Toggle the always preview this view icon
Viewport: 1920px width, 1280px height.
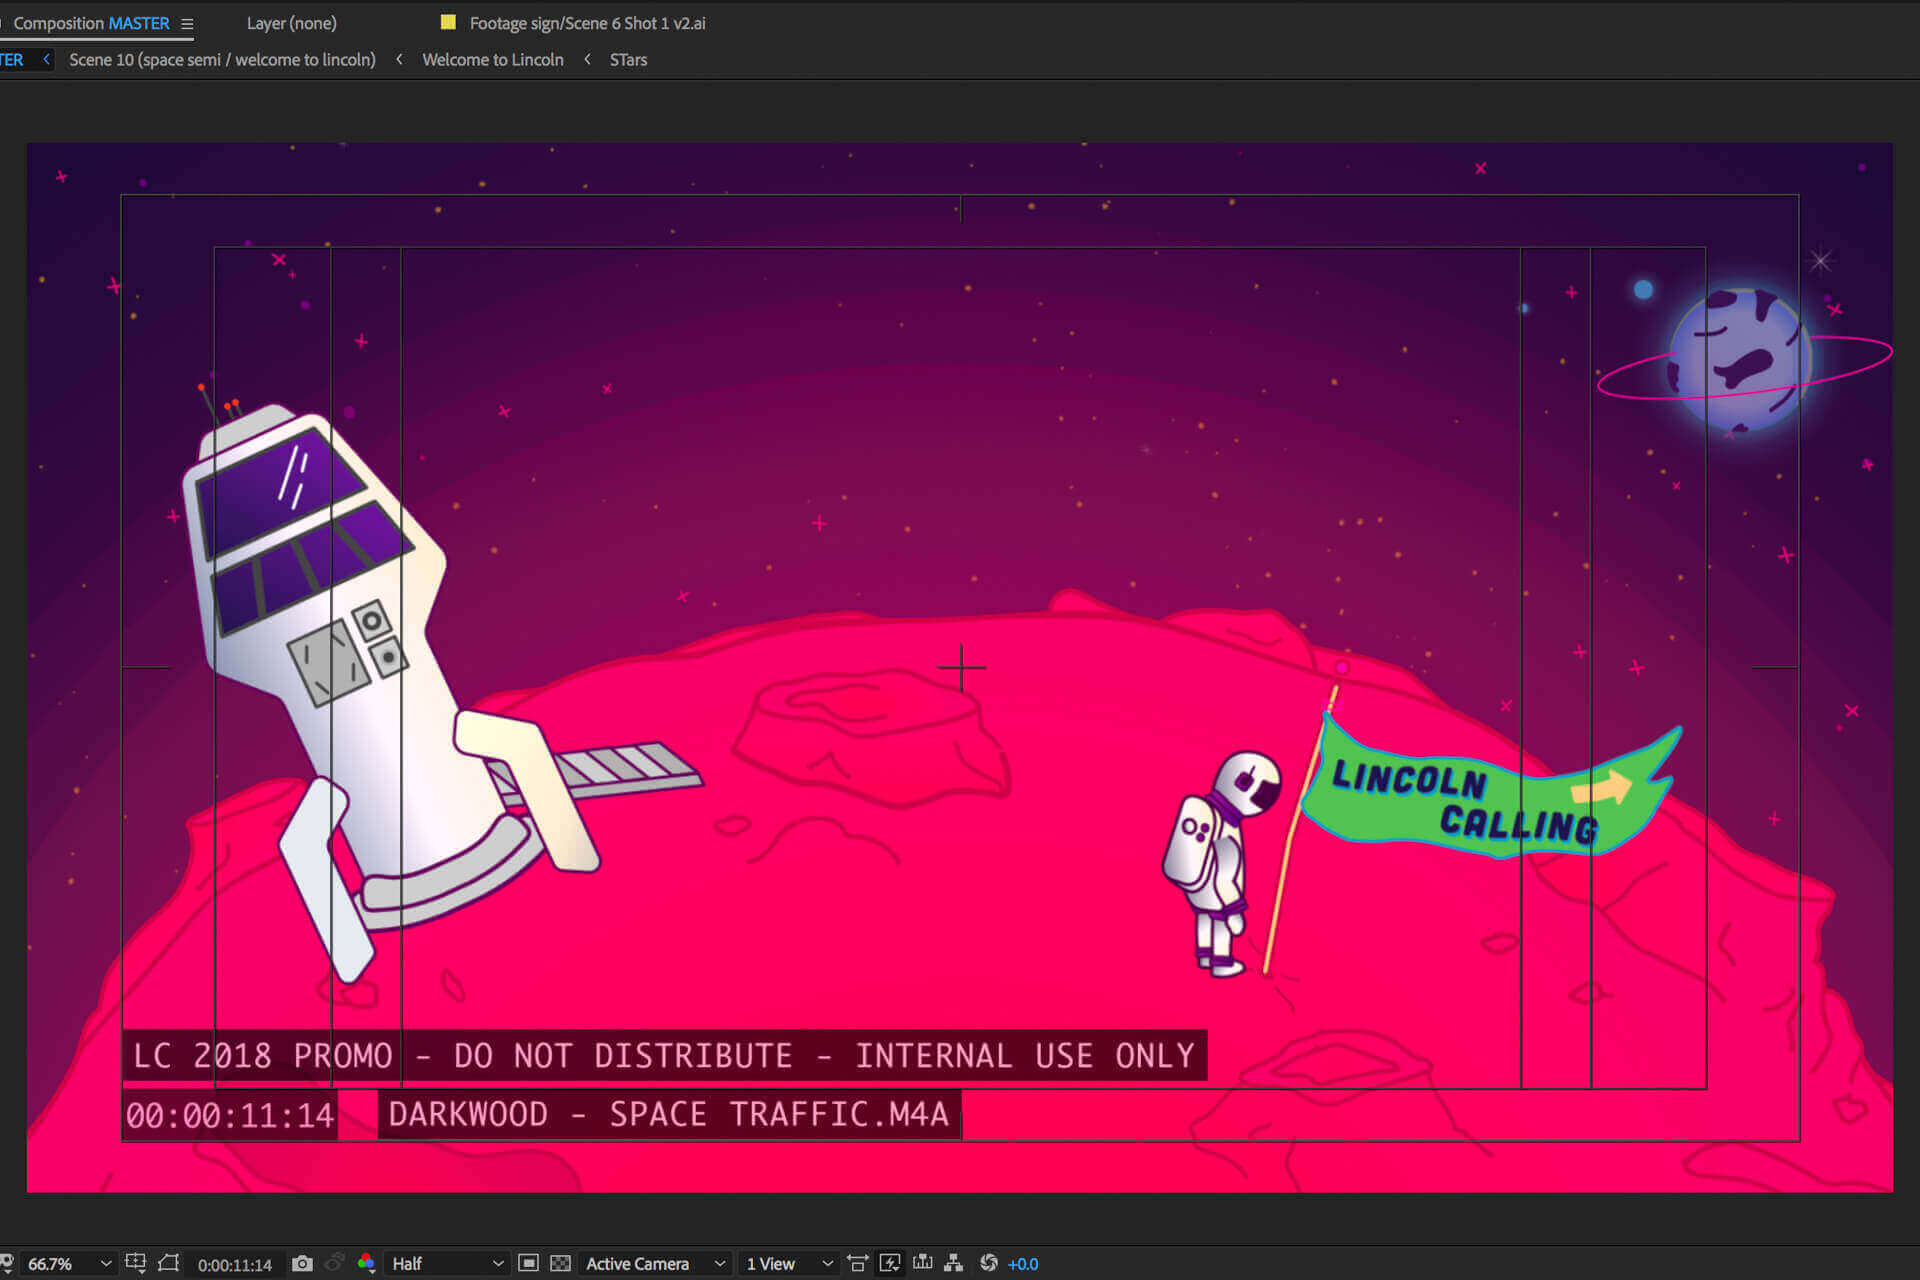tap(6, 1264)
